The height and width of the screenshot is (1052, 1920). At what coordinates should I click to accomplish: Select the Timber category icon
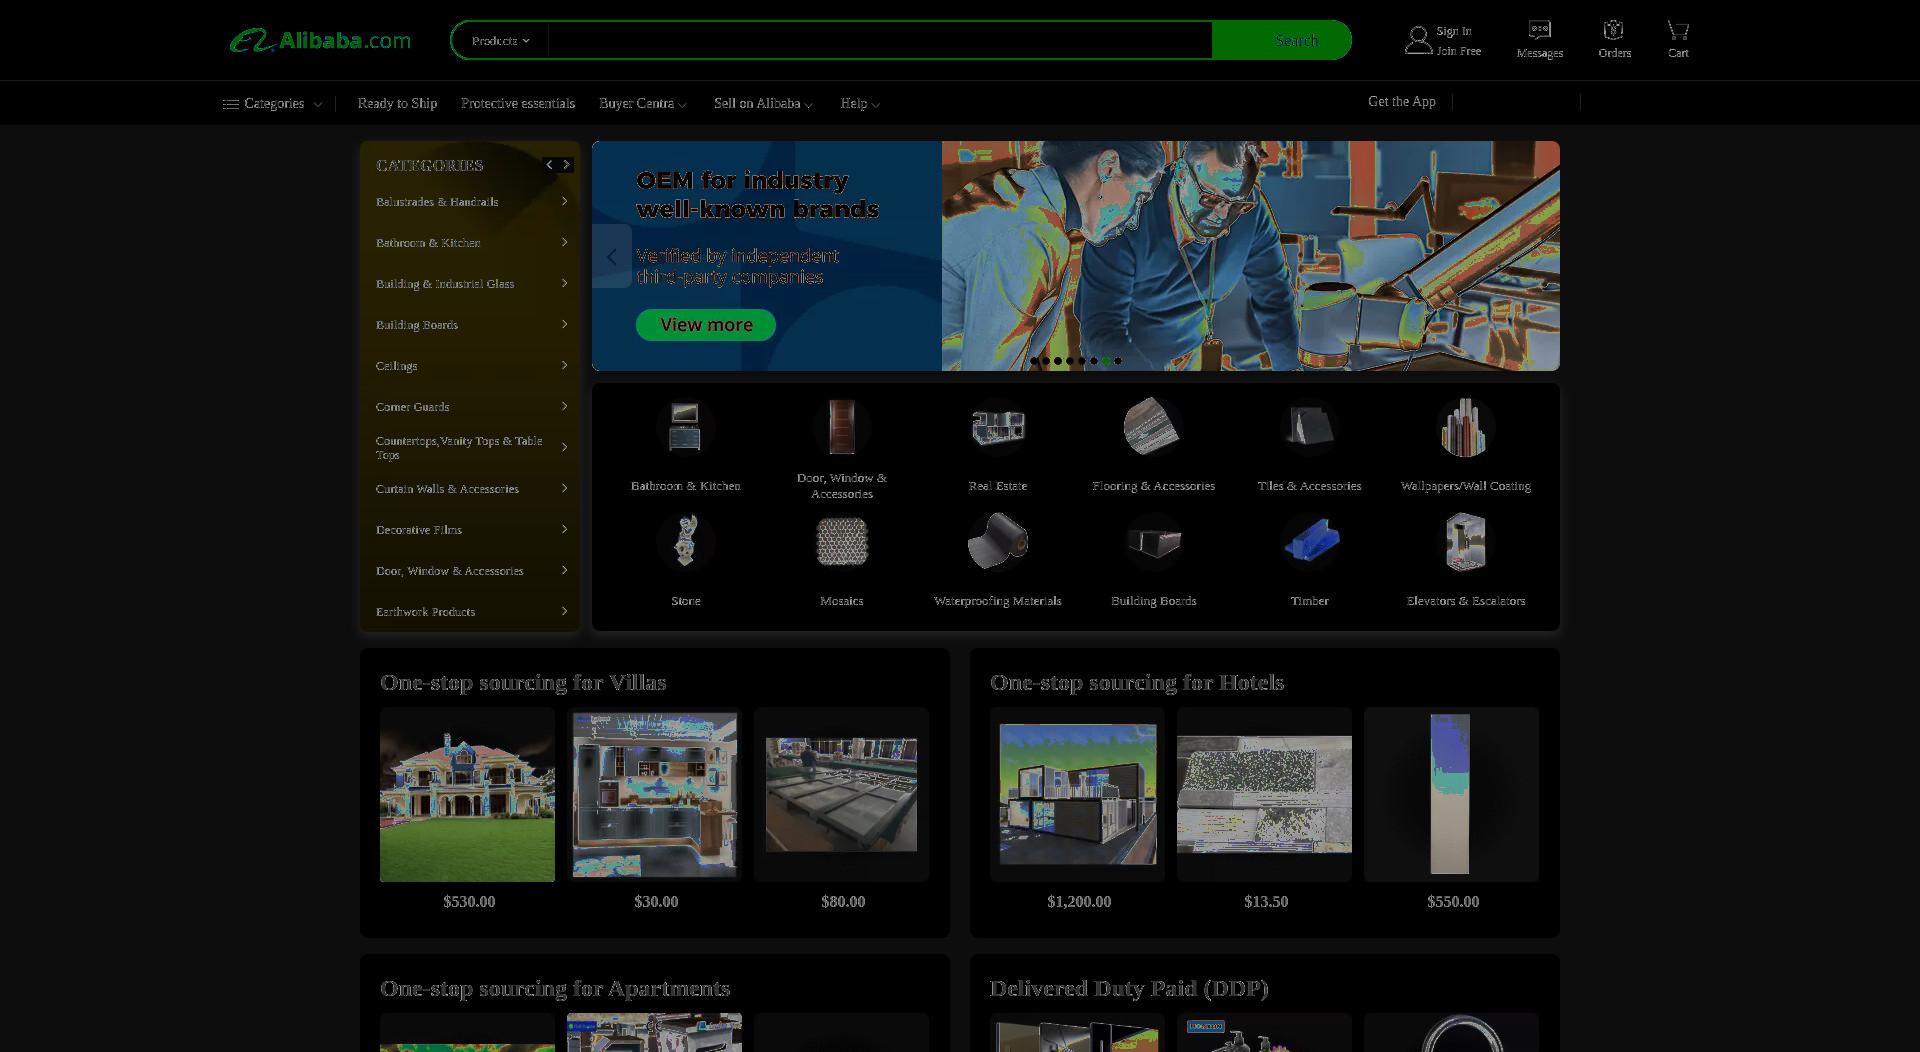coord(1309,542)
